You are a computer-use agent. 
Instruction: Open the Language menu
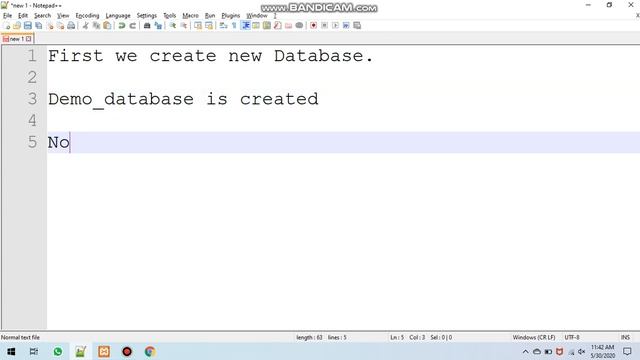pyautogui.click(x=118, y=16)
